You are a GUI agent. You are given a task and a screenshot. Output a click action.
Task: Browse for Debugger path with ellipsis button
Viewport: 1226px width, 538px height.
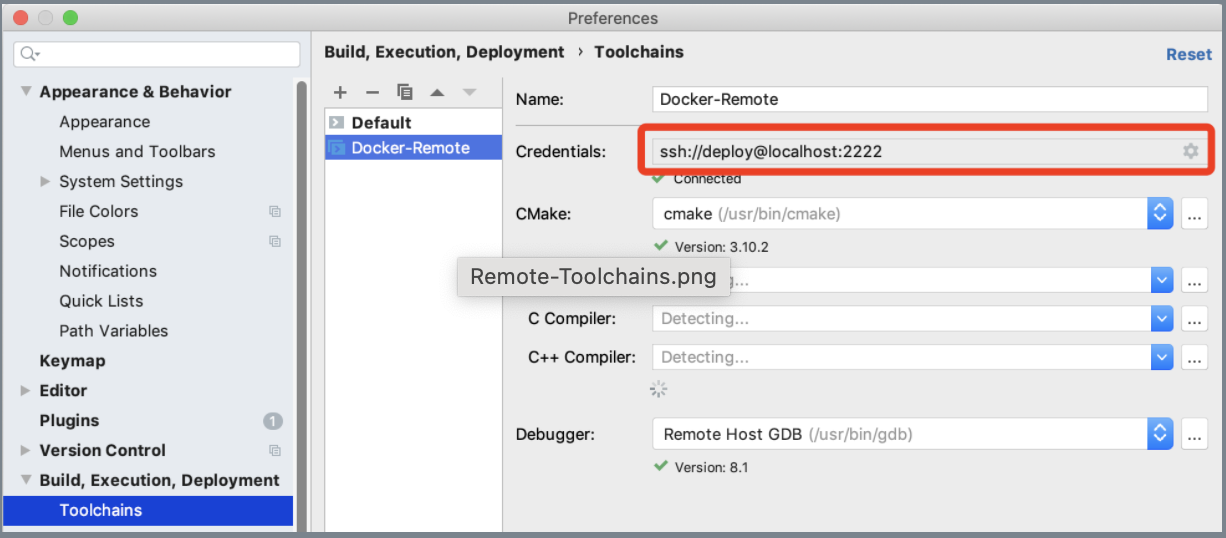point(1194,434)
